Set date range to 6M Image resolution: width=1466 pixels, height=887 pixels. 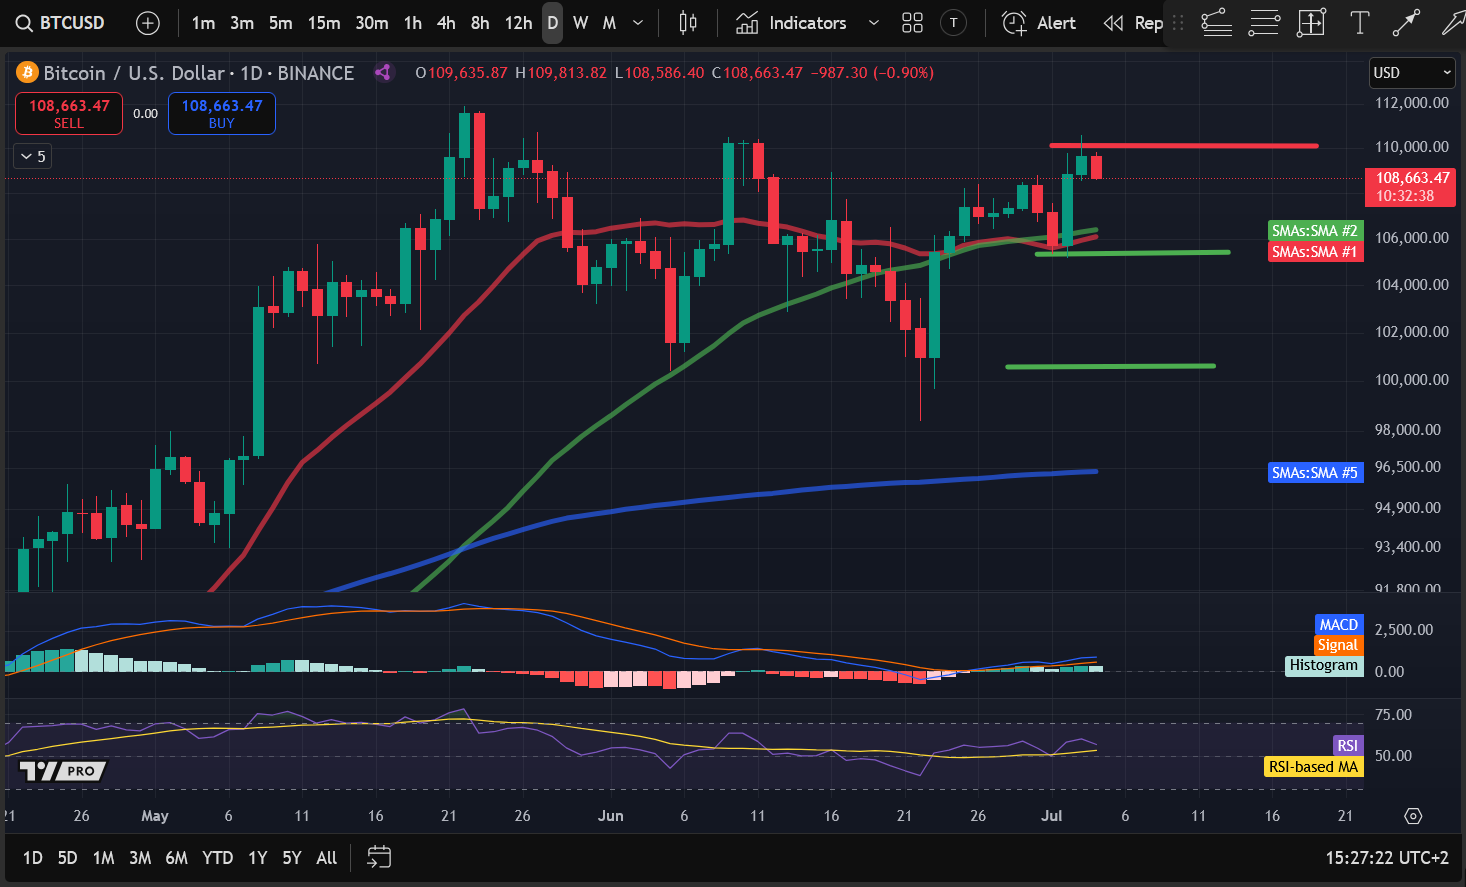click(x=176, y=858)
